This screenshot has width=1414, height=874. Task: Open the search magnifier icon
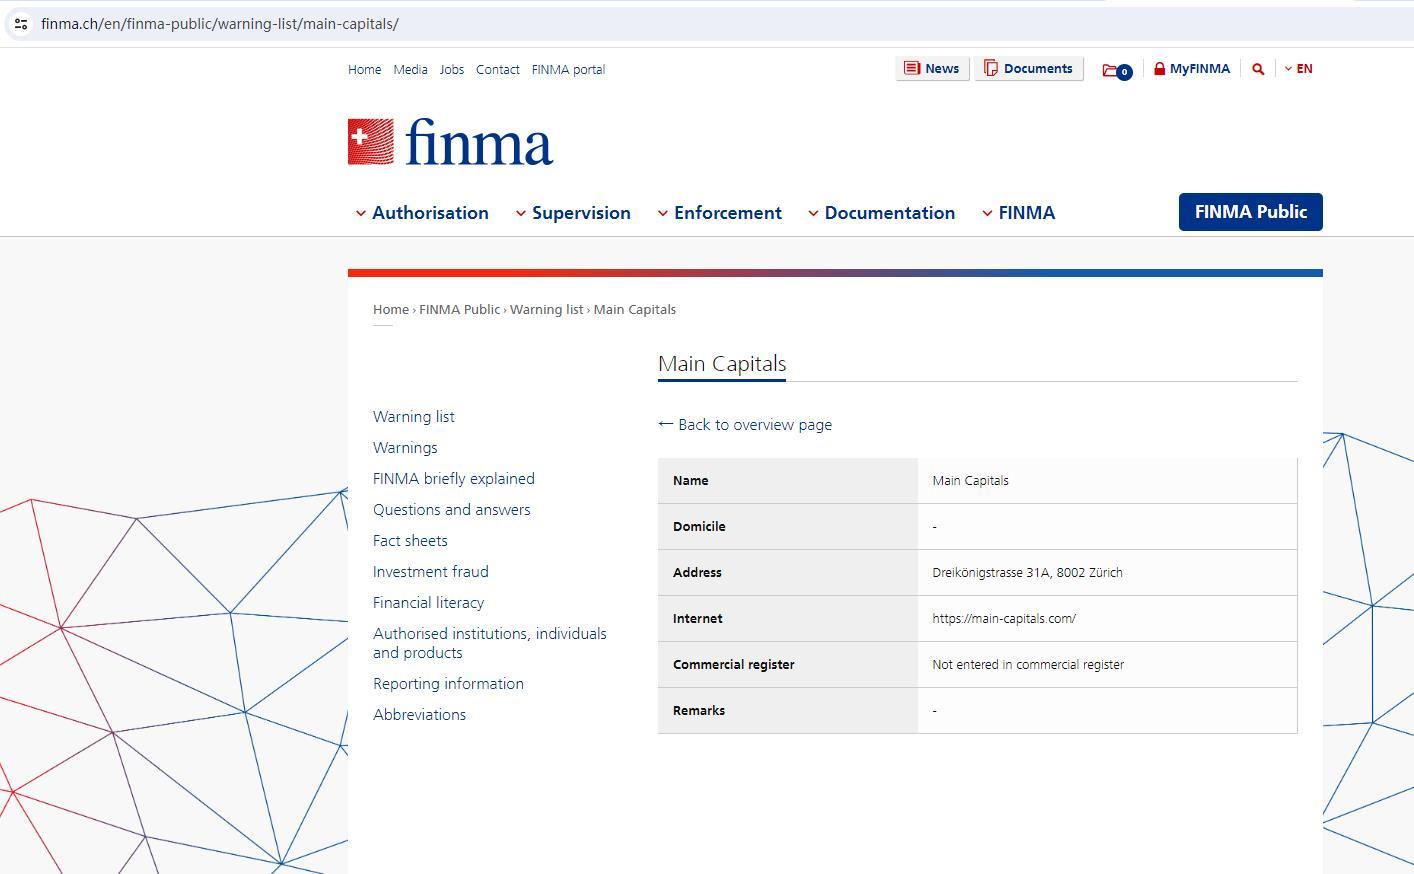[x=1258, y=69]
